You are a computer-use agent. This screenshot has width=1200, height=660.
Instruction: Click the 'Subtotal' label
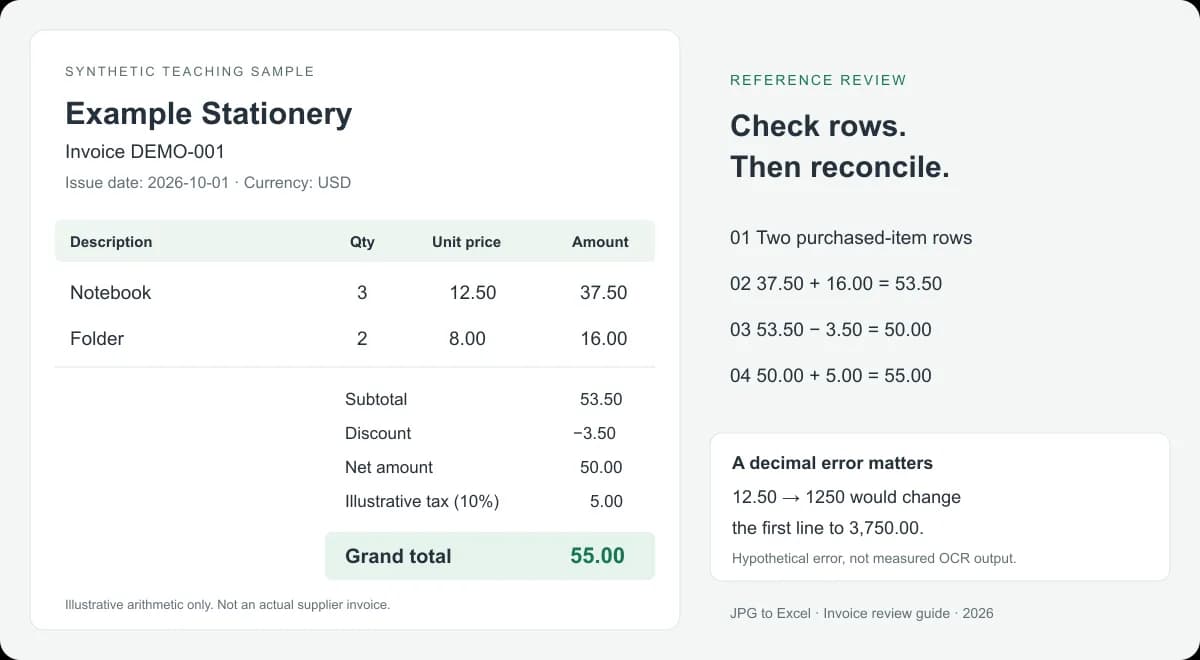click(376, 399)
